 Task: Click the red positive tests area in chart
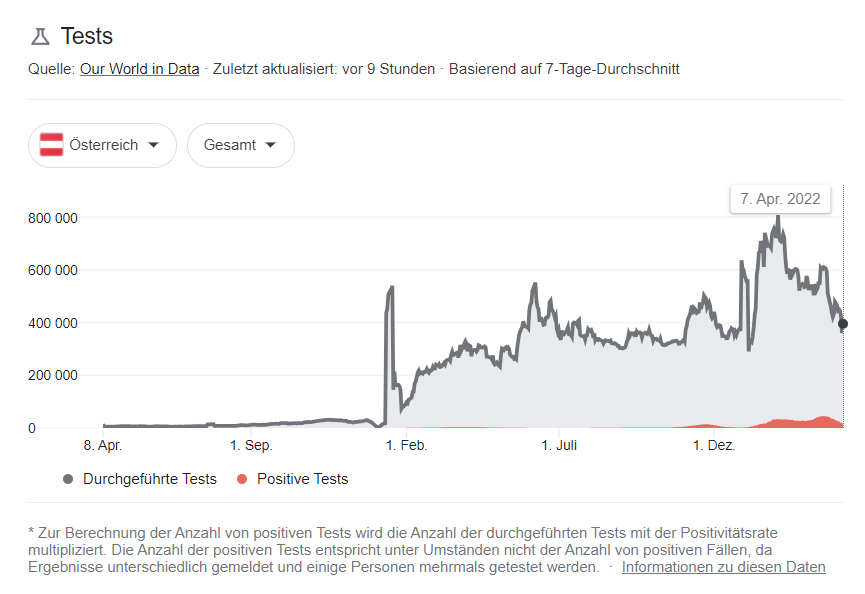coord(800,423)
